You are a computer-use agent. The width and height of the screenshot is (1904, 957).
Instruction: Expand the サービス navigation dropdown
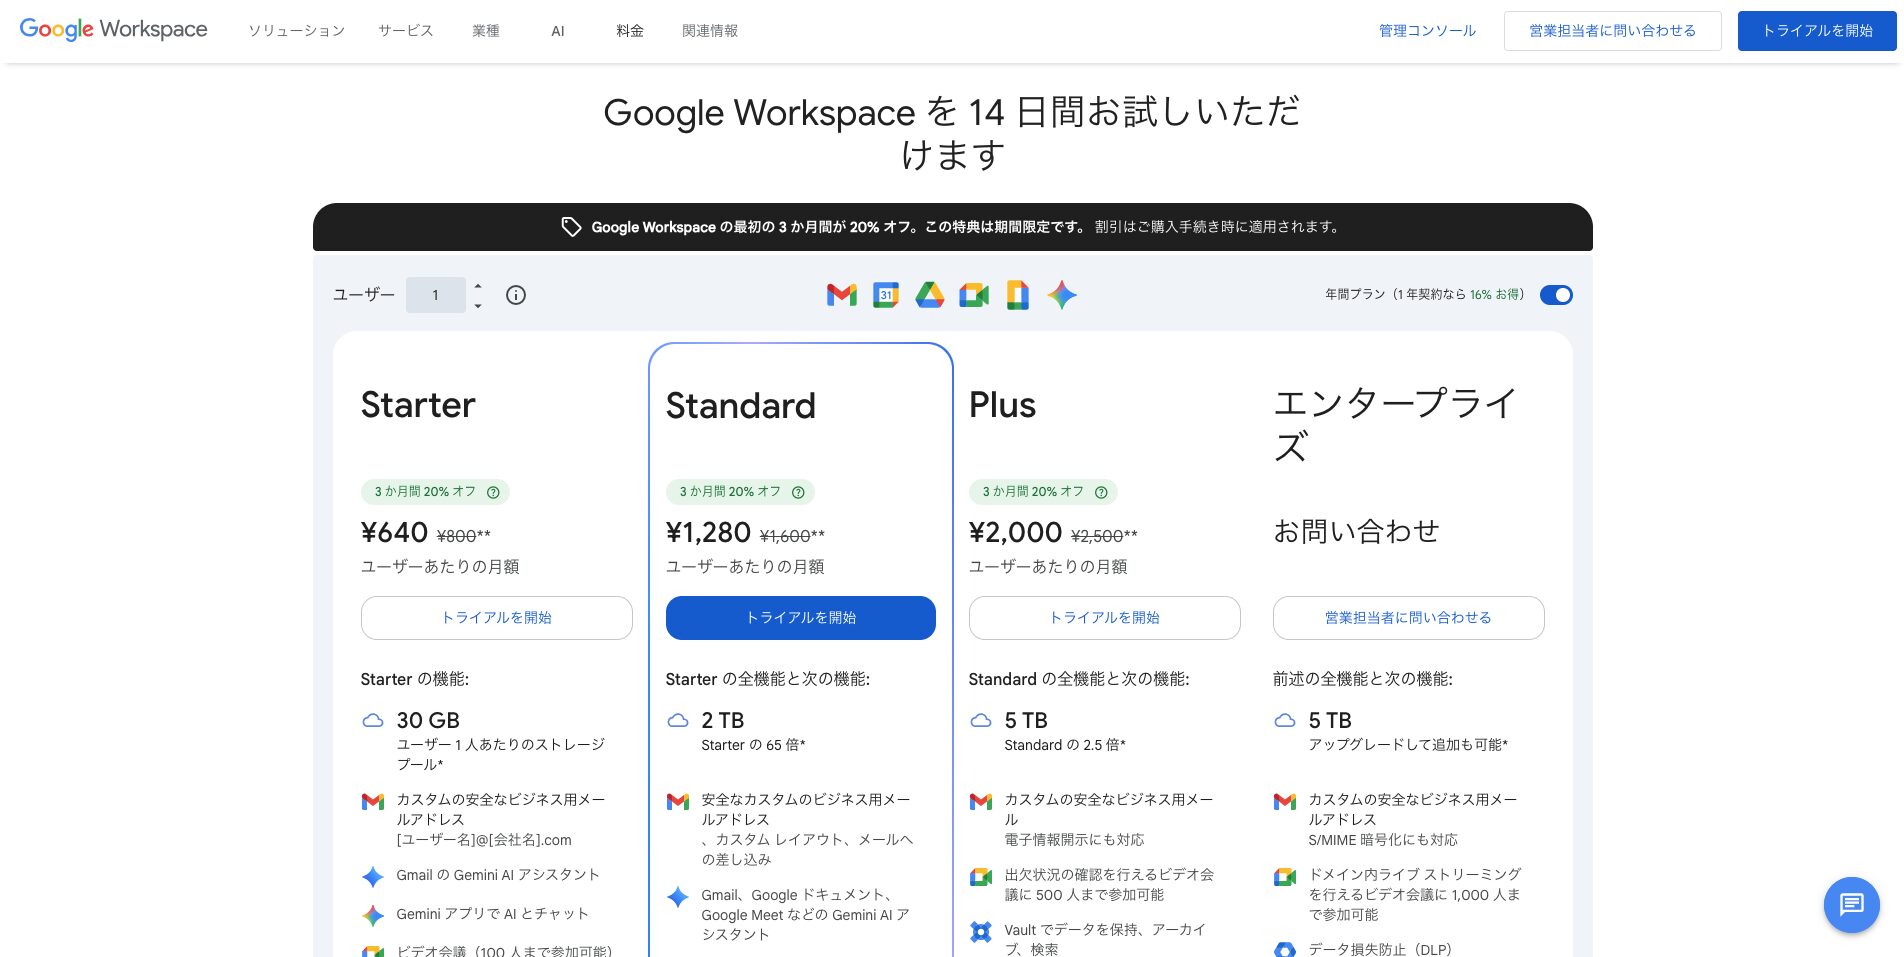(x=404, y=31)
